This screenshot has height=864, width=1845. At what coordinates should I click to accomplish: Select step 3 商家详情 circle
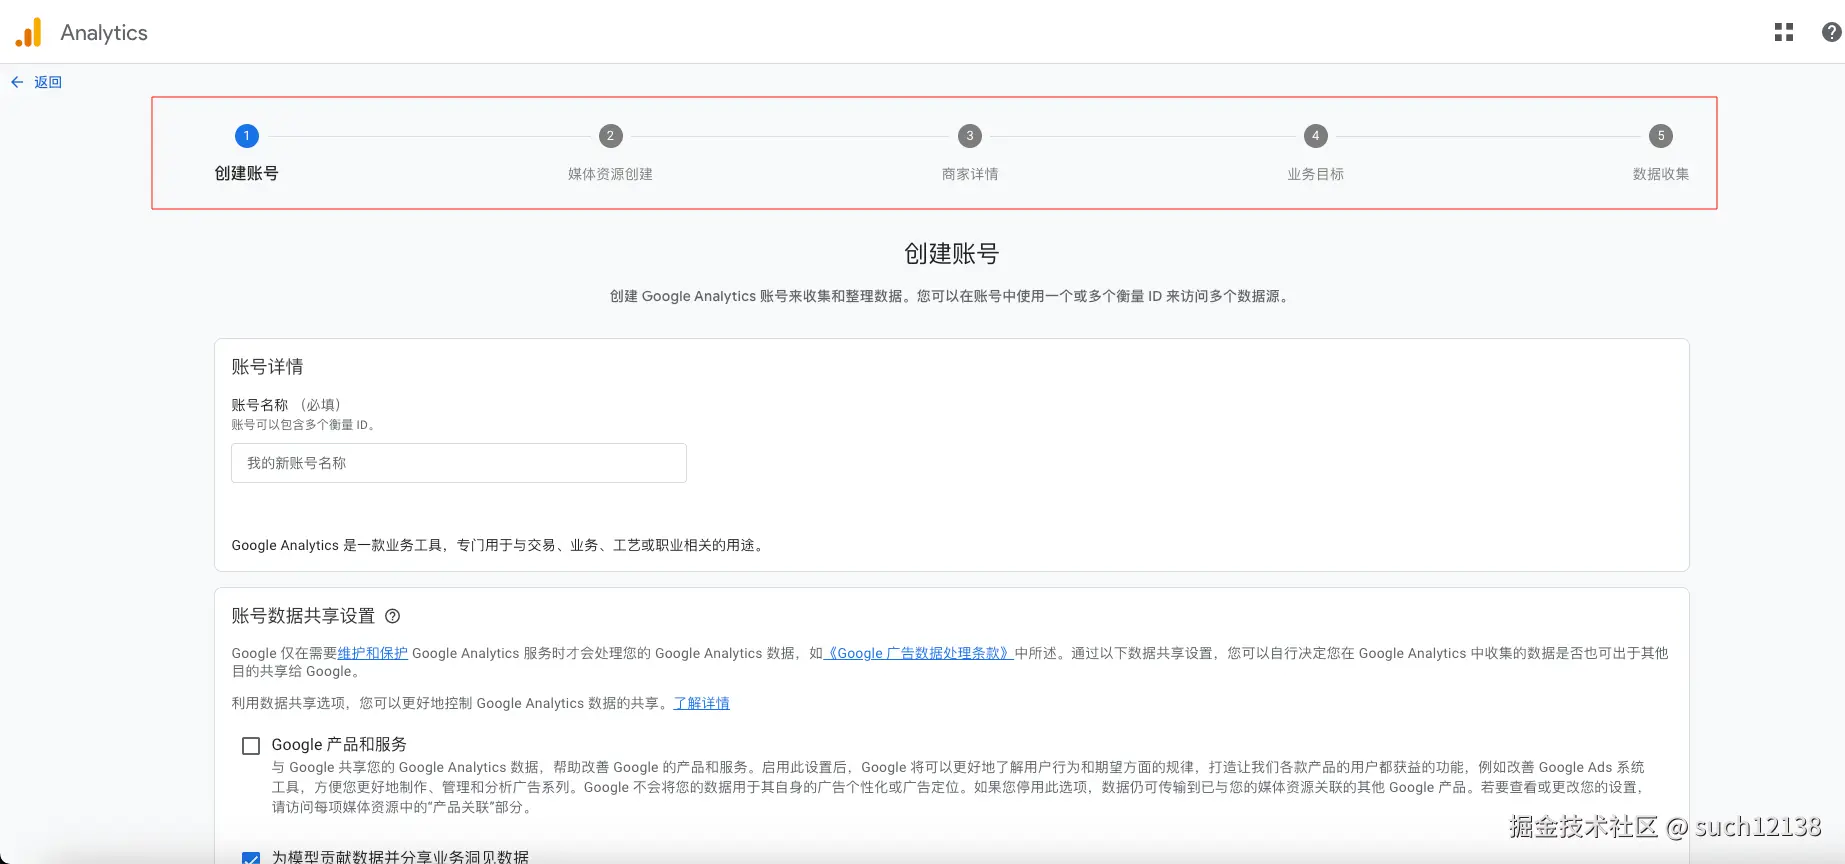tap(970, 136)
